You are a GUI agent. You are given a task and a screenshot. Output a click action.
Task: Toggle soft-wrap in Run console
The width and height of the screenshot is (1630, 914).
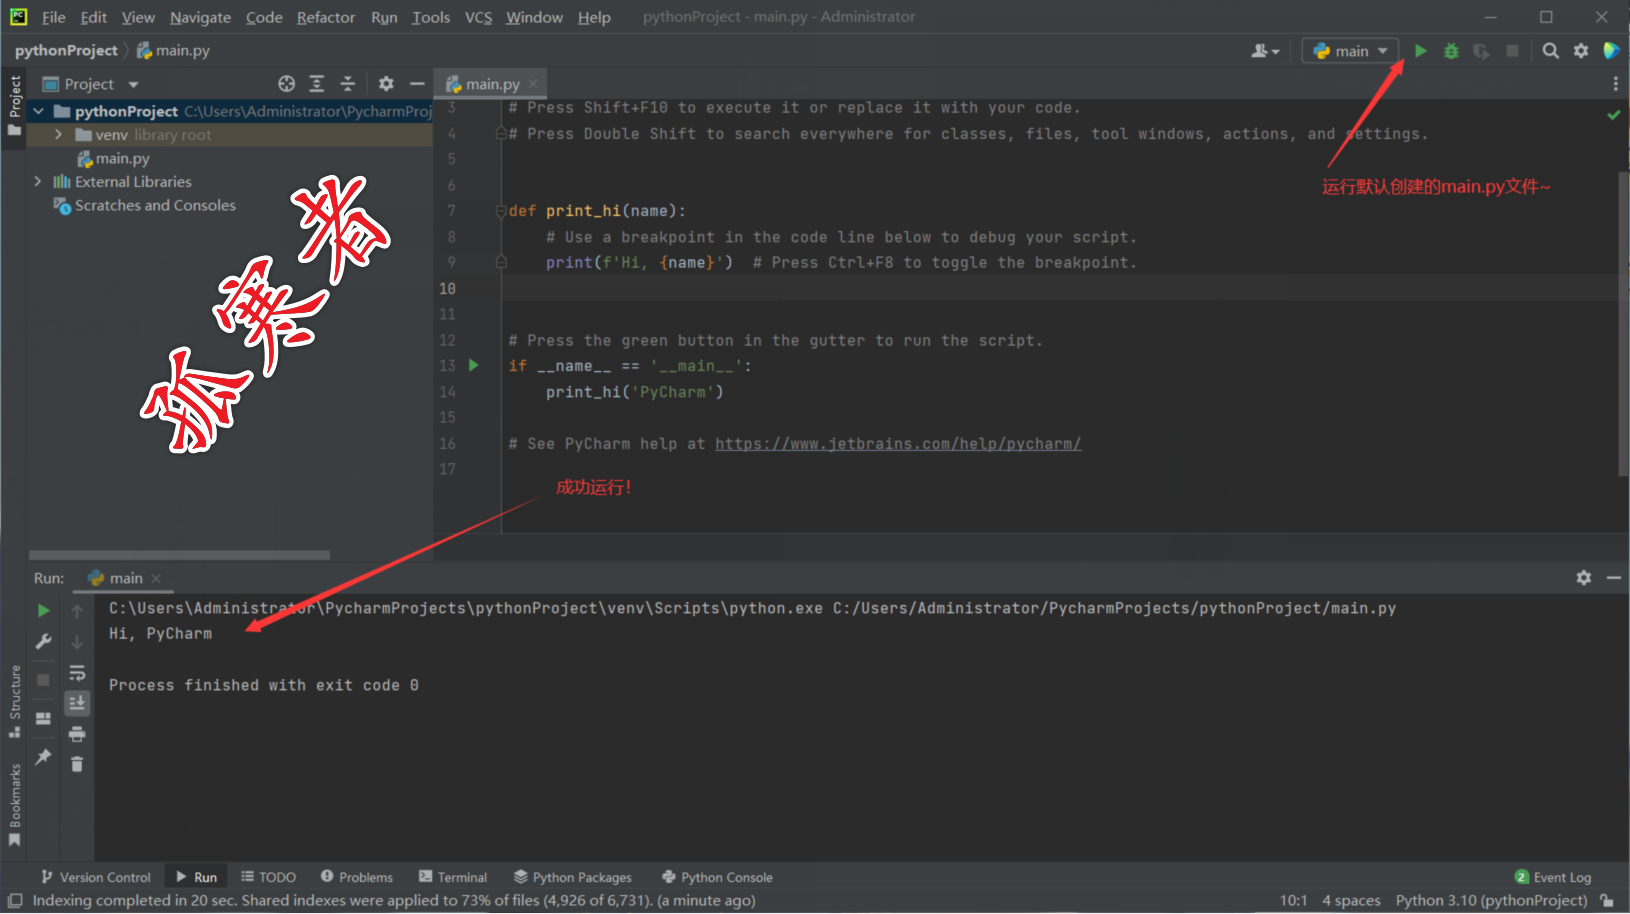77,673
